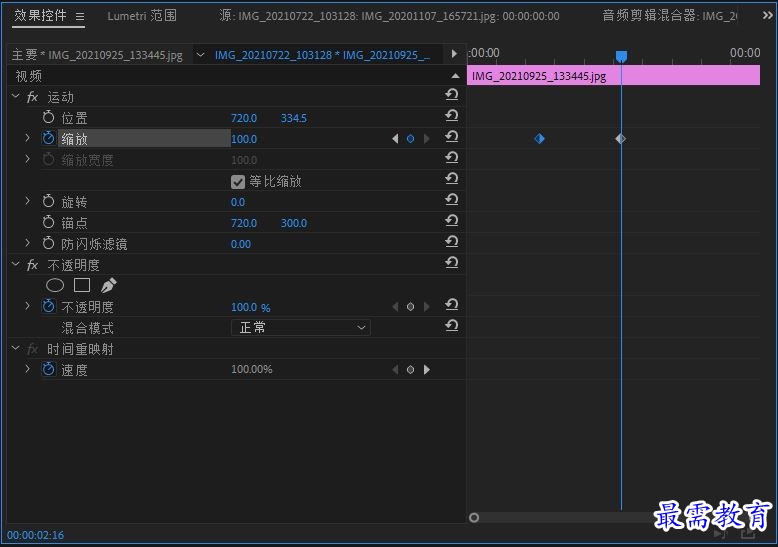Switch to the Lumetri 范围 tab
Screen dimensions: 778x547
pos(142,16)
